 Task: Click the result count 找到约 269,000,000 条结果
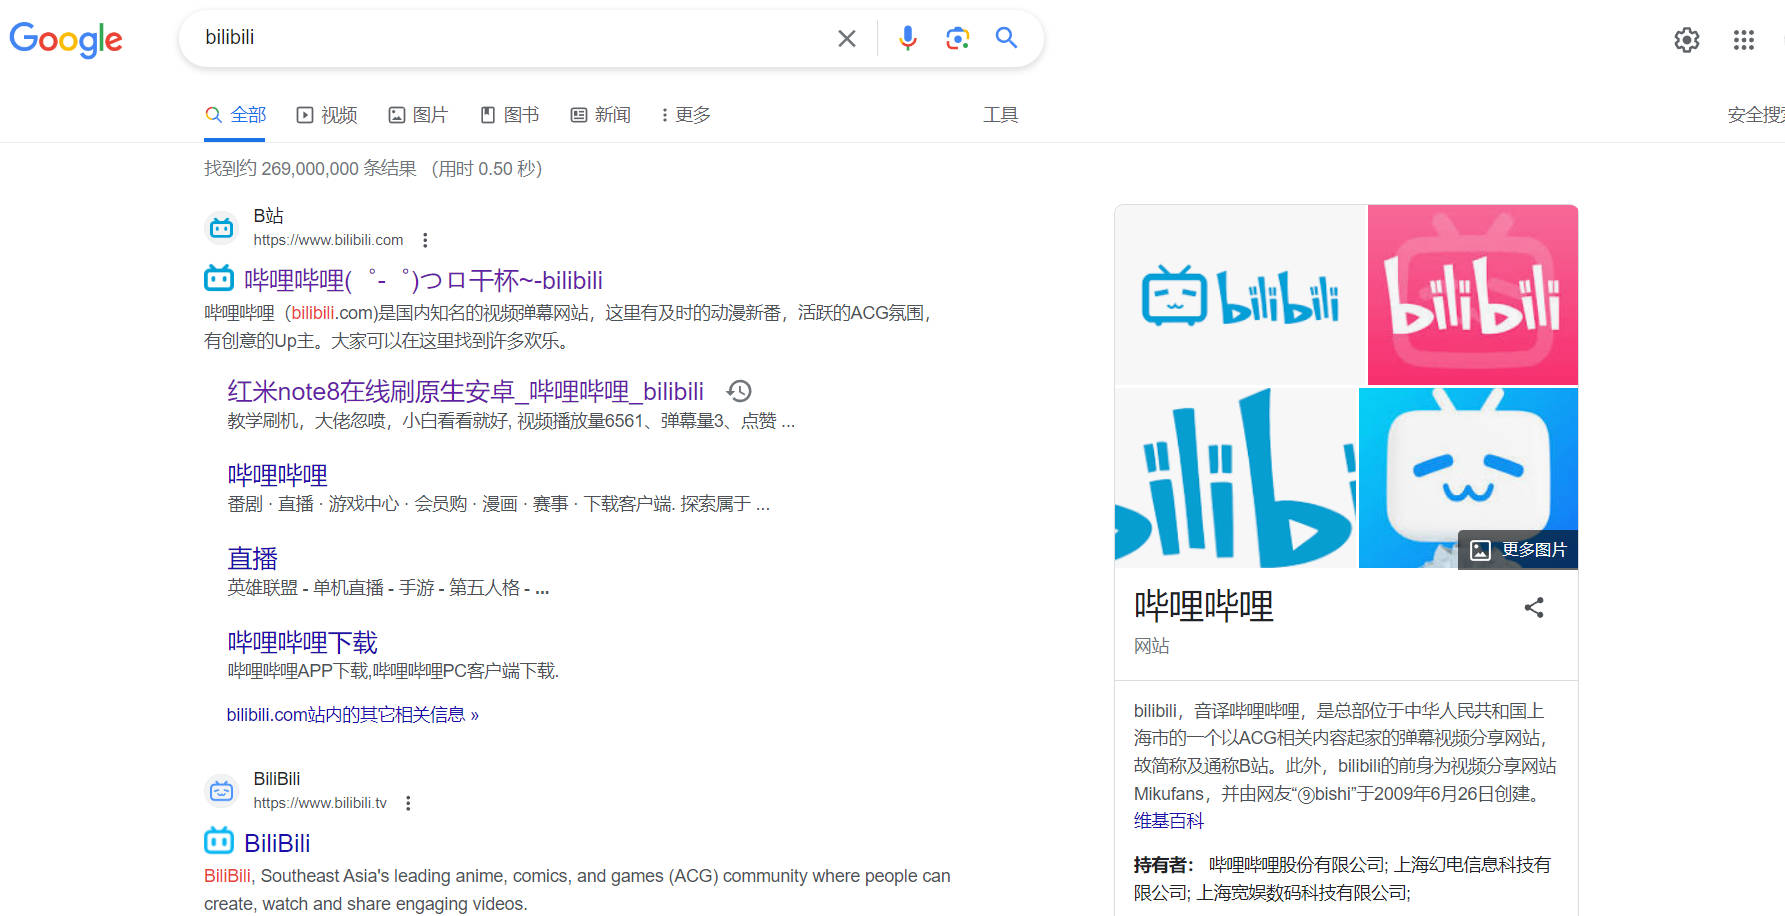click(x=310, y=169)
